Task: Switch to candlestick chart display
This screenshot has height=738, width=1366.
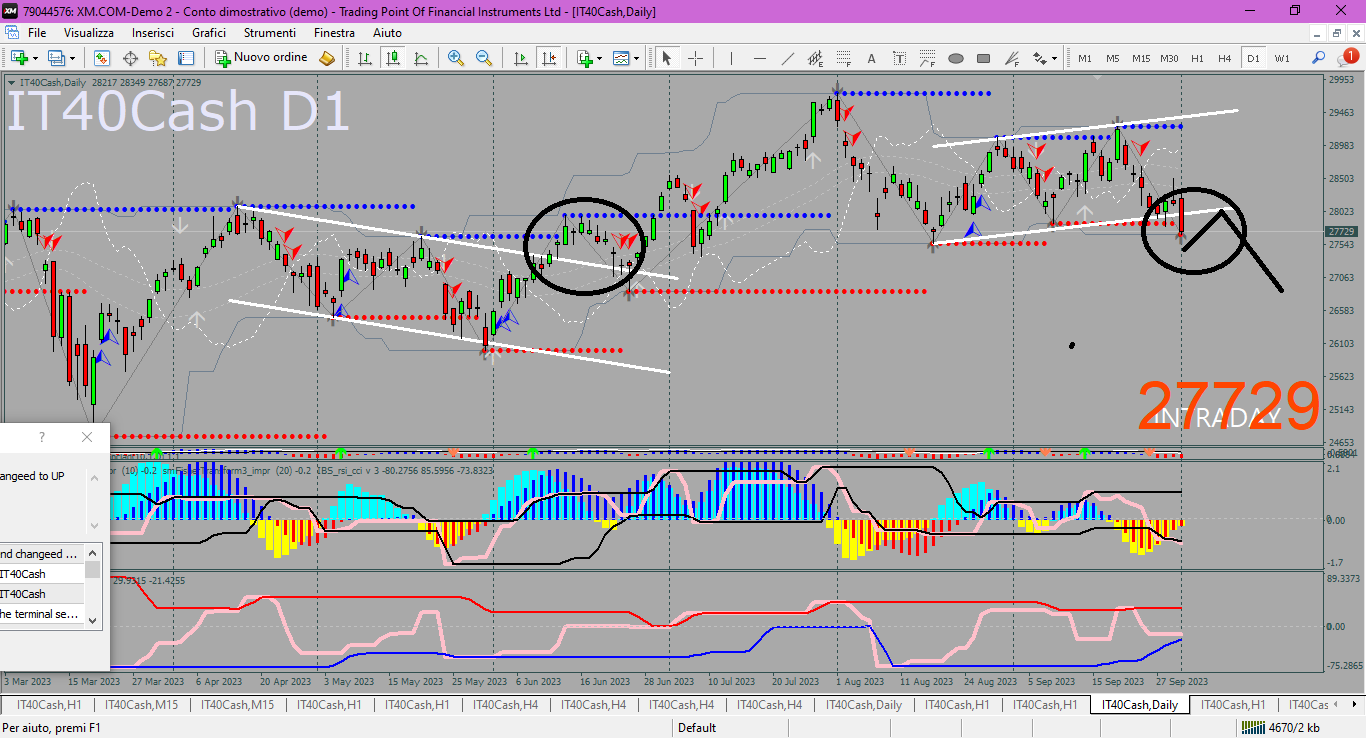Action: pyautogui.click(x=393, y=58)
